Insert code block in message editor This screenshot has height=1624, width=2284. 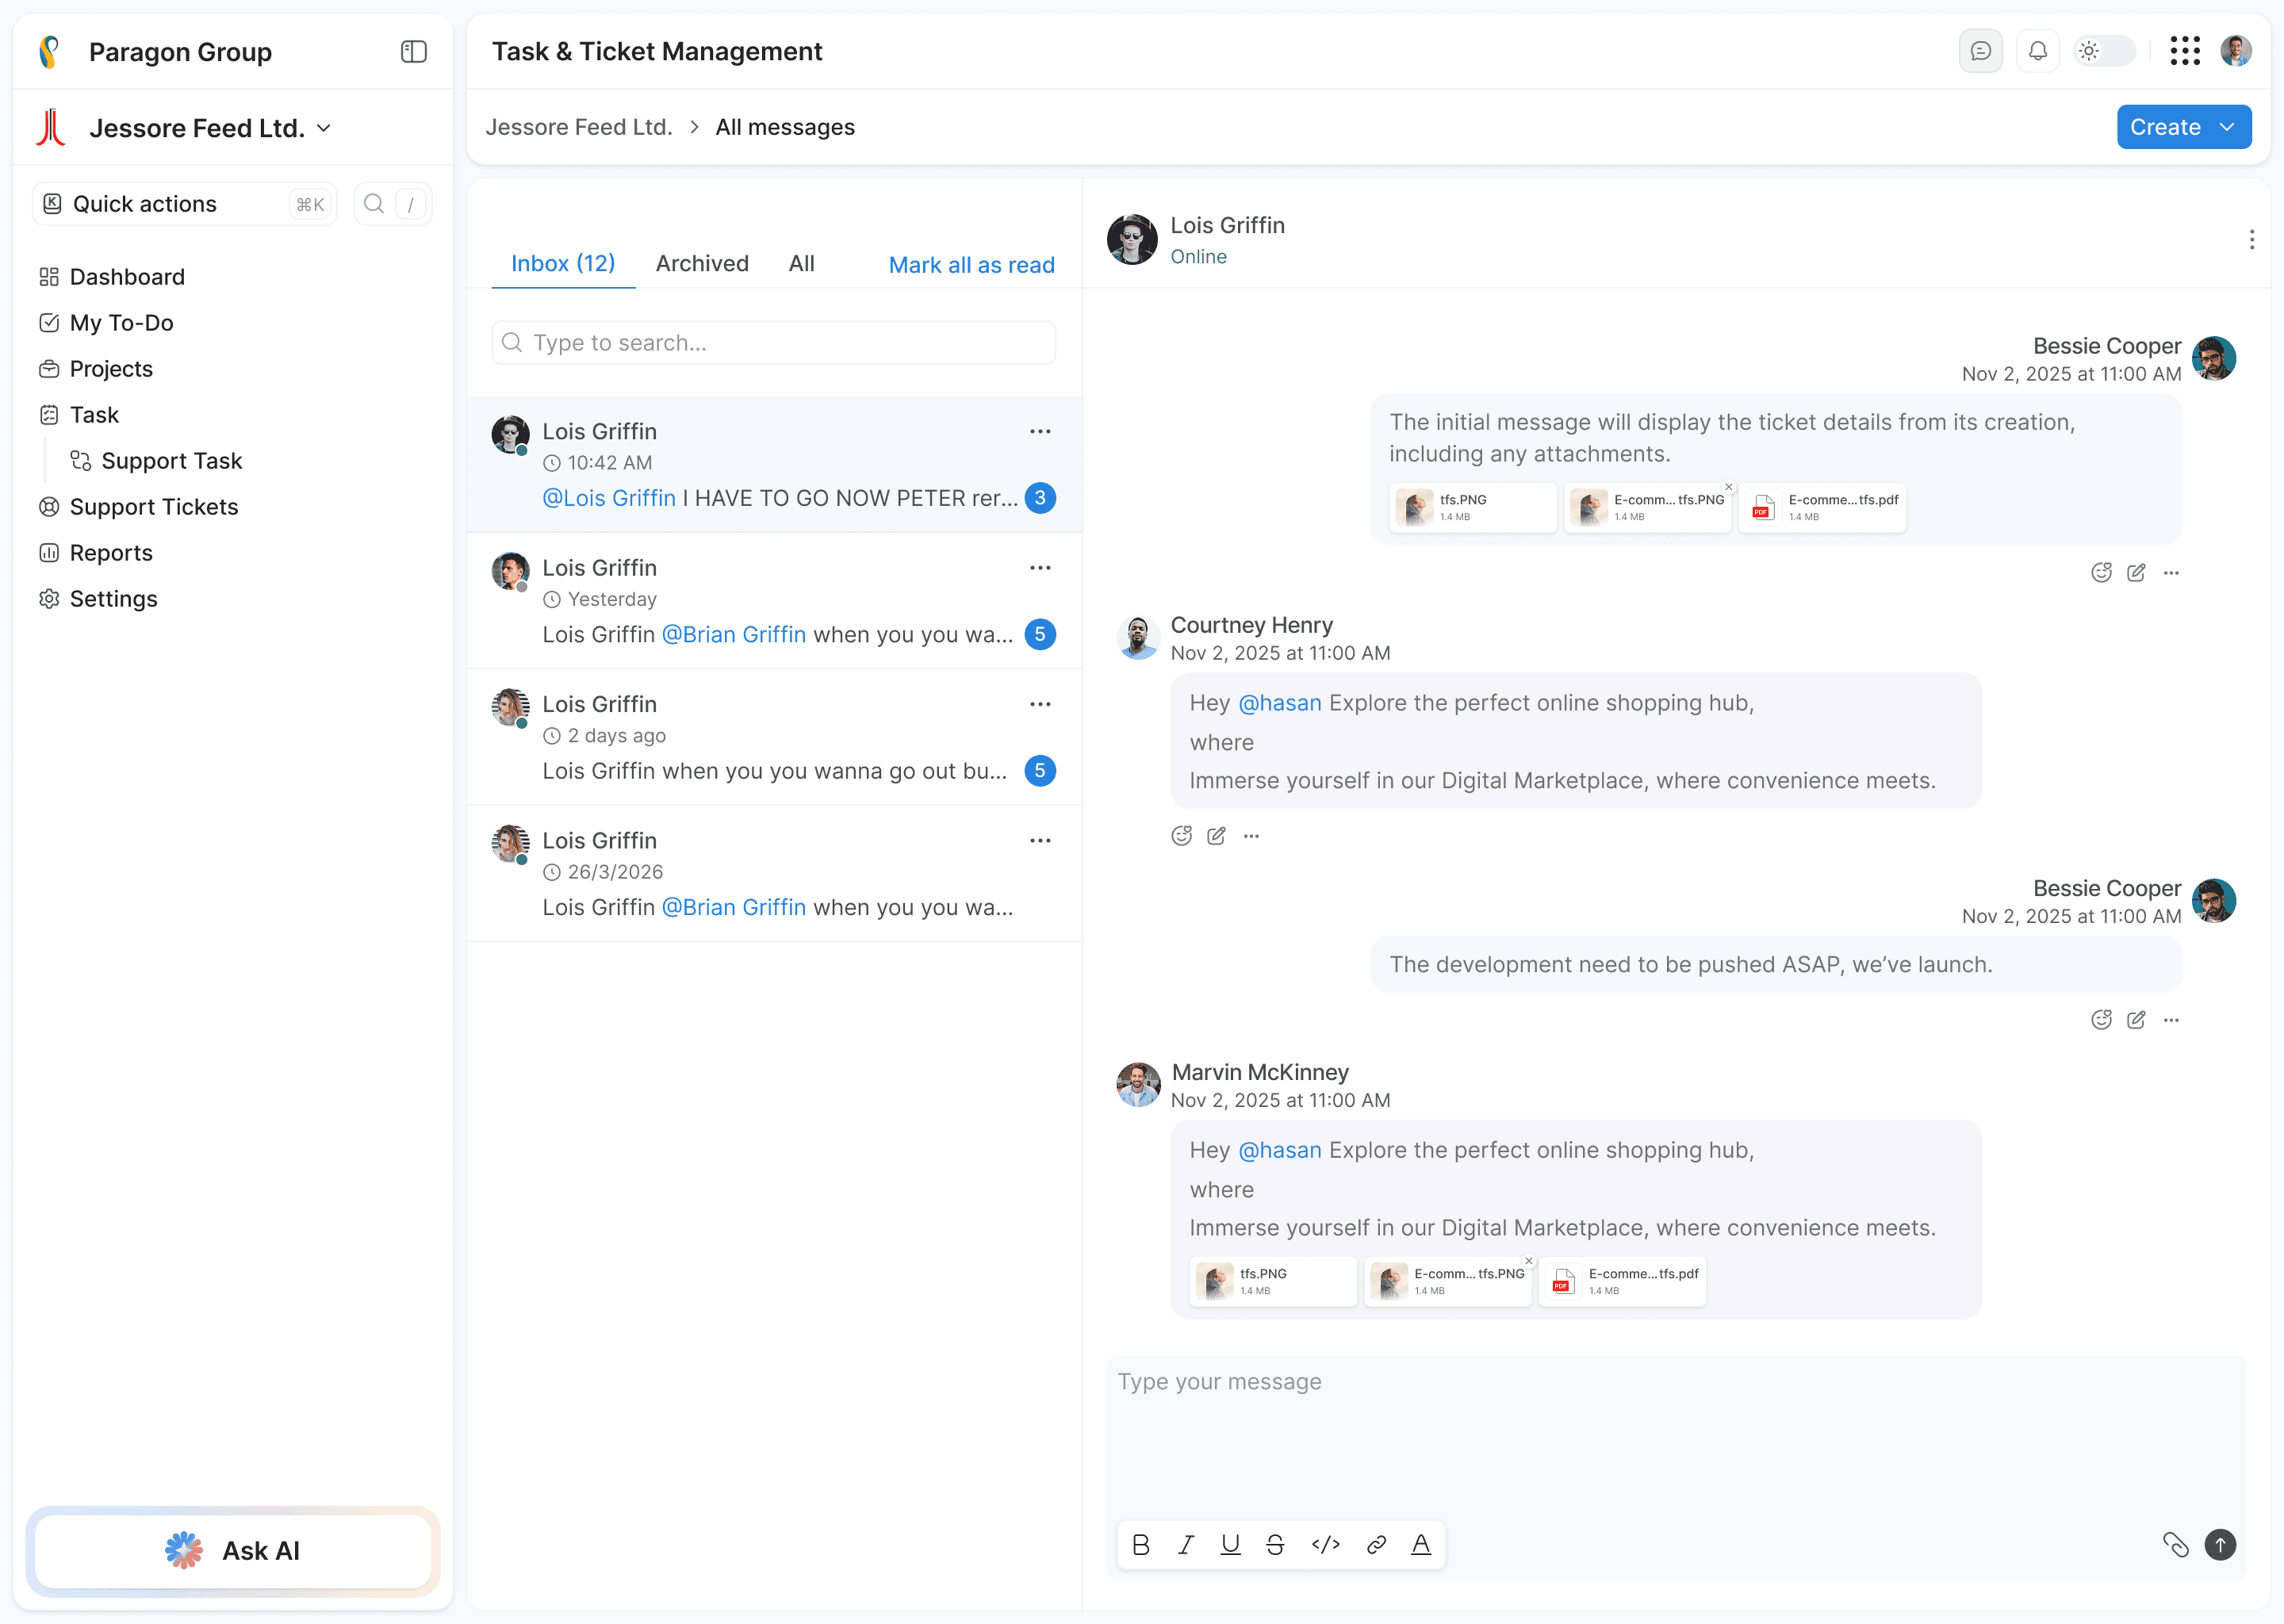[1325, 1545]
